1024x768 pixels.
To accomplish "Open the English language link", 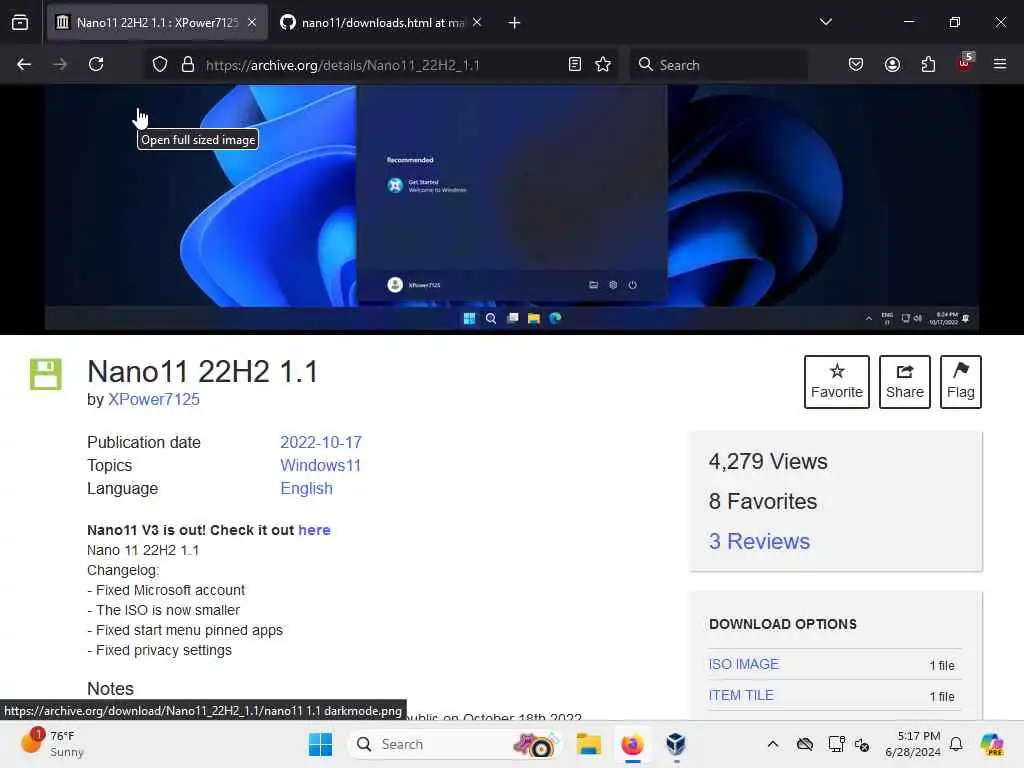I will point(306,488).
